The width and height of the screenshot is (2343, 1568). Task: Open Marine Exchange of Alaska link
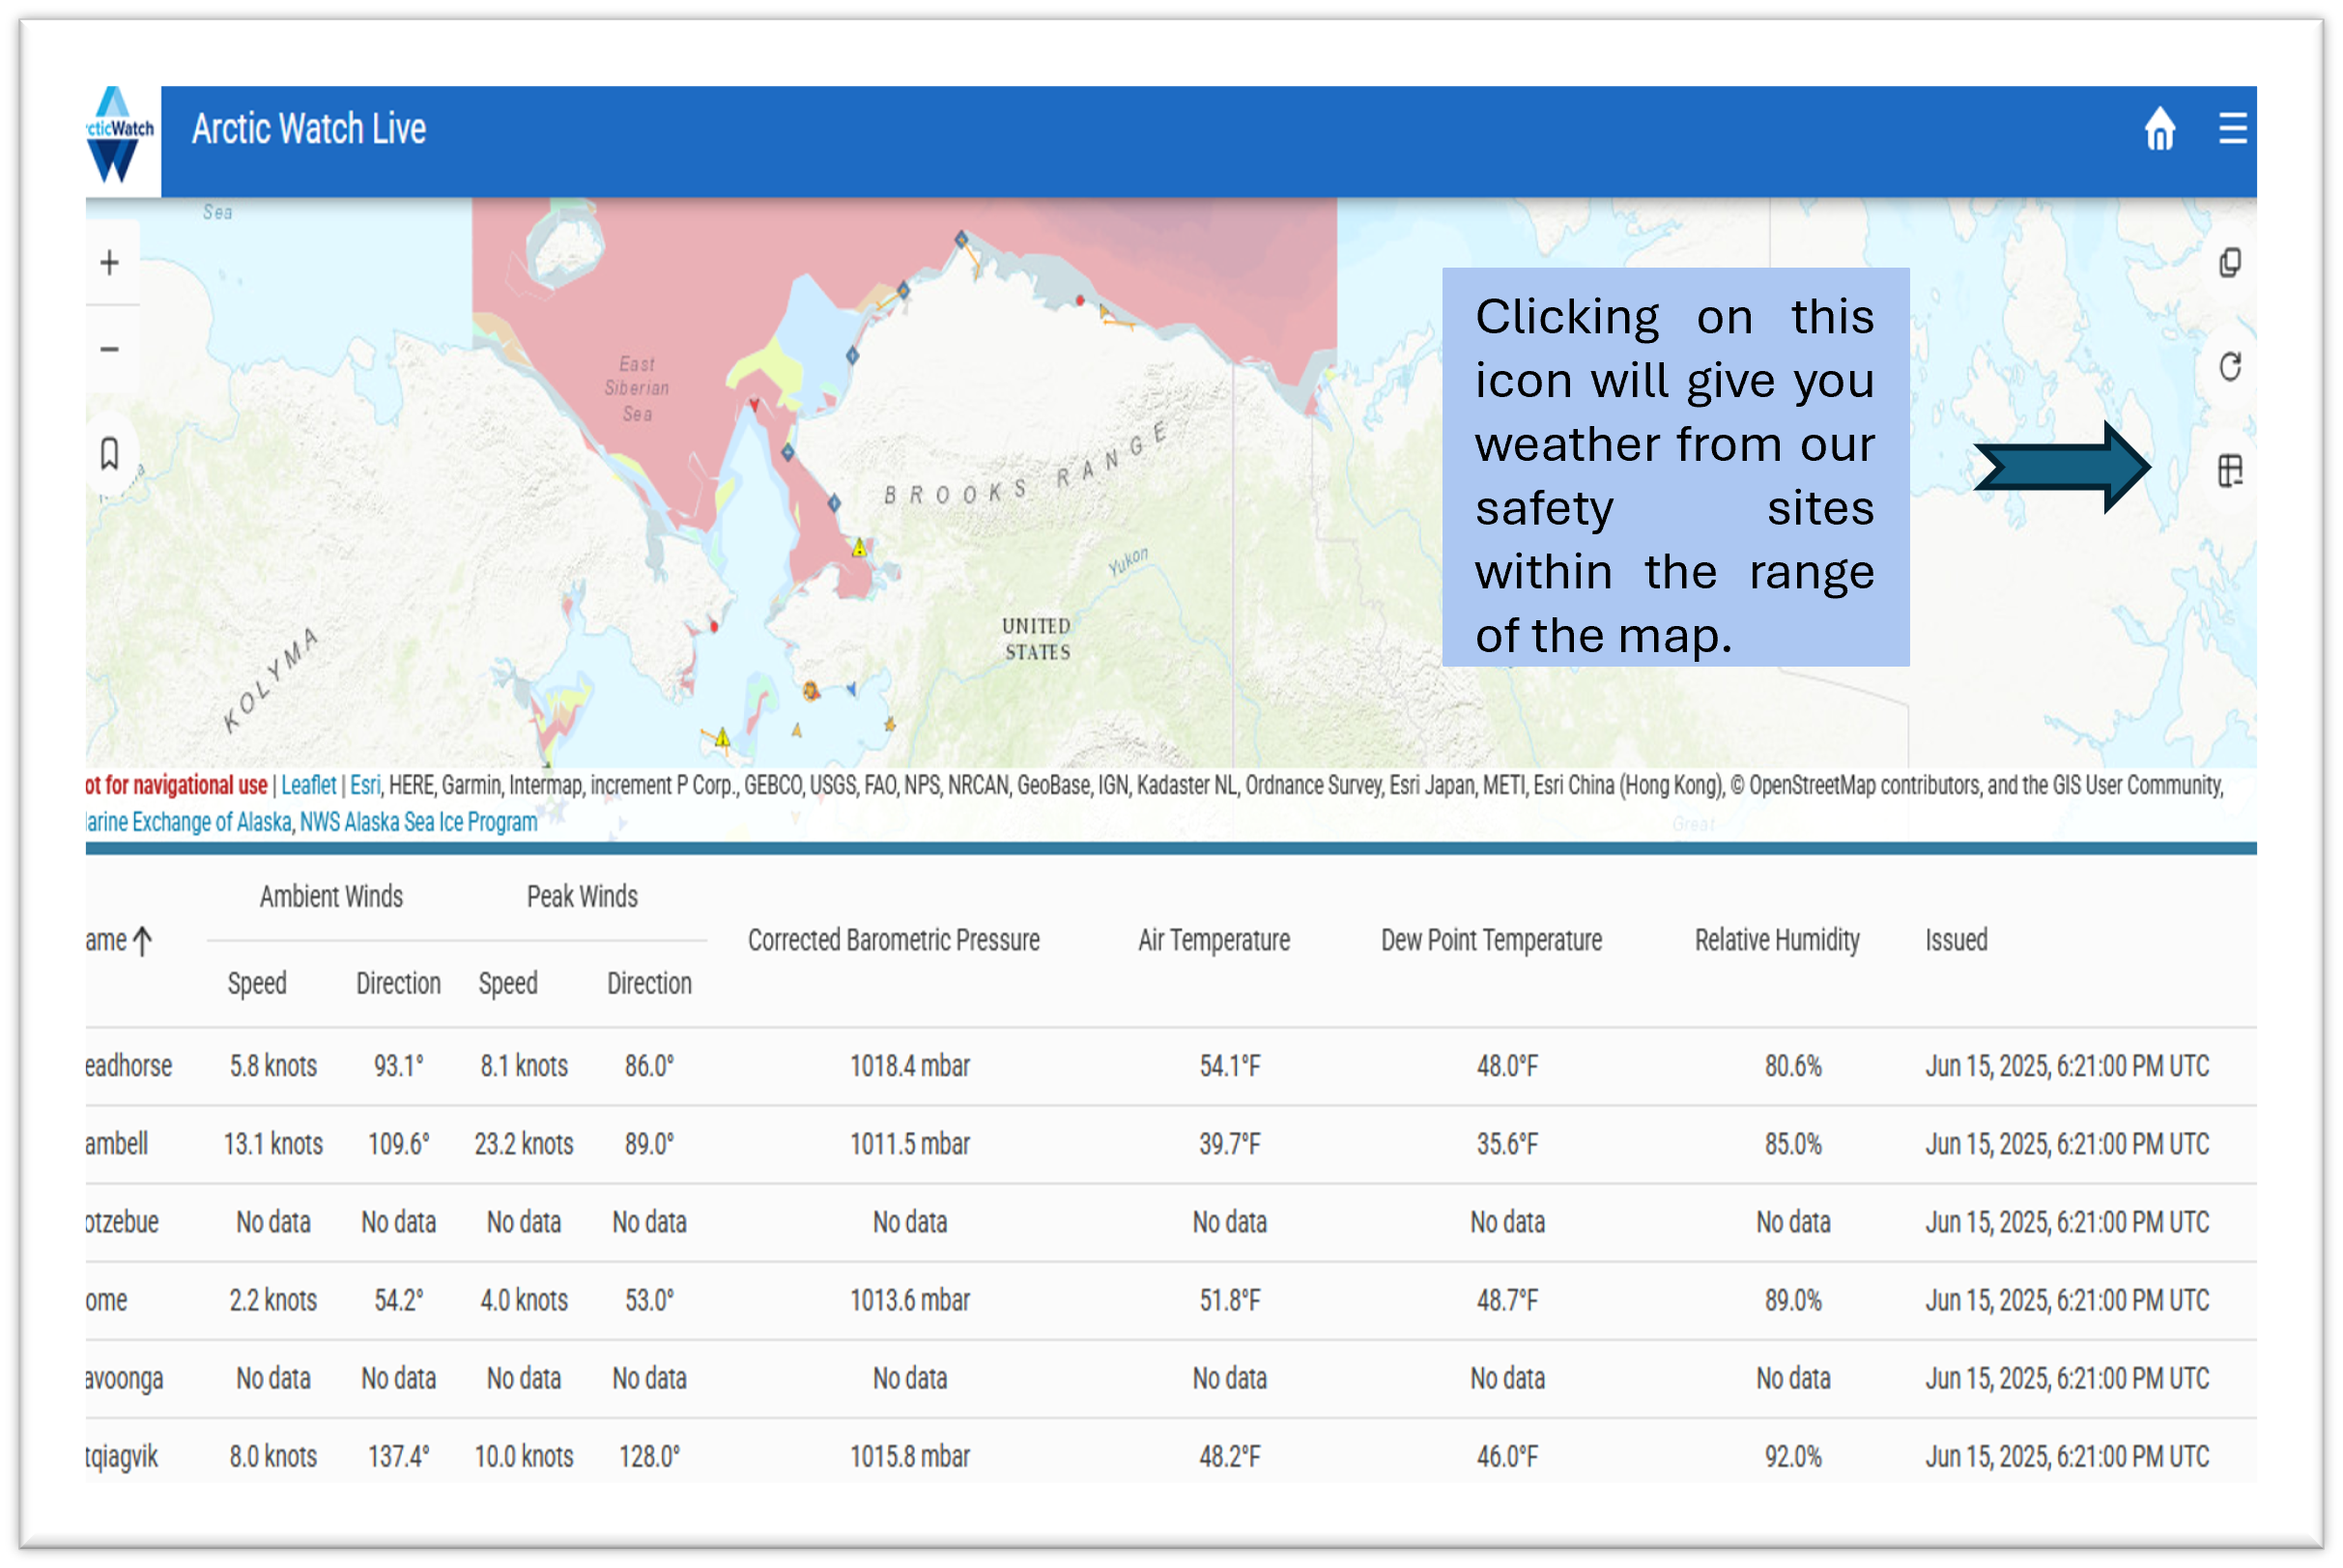tap(188, 823)
